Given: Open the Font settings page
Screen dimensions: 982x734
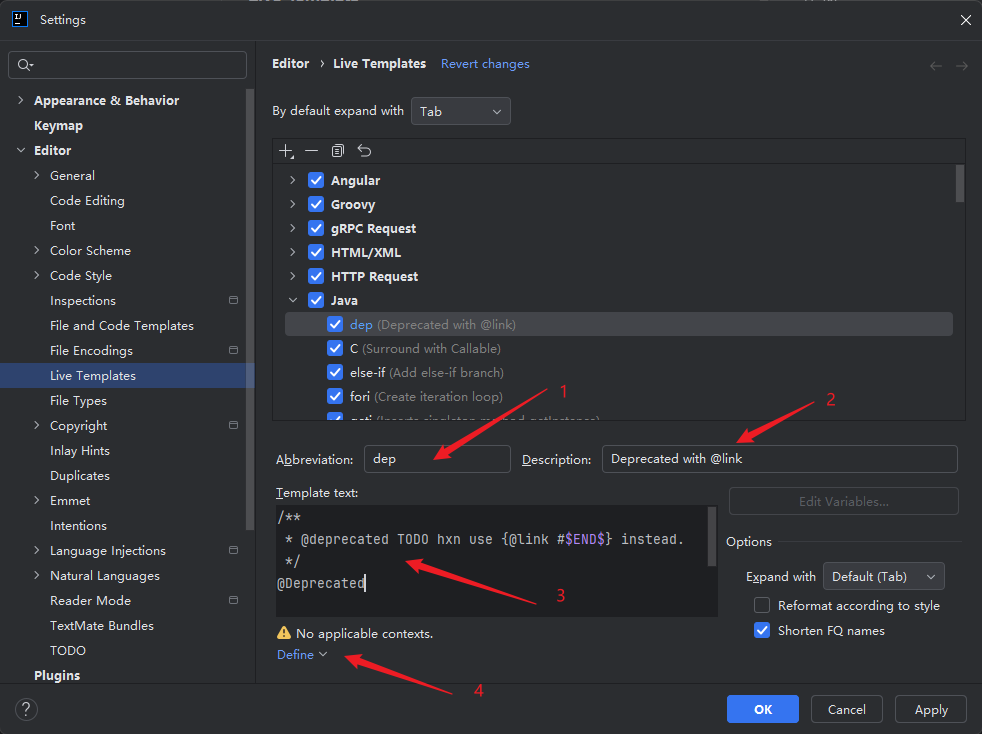Looking at the screenshot, I should click(63, 225).
